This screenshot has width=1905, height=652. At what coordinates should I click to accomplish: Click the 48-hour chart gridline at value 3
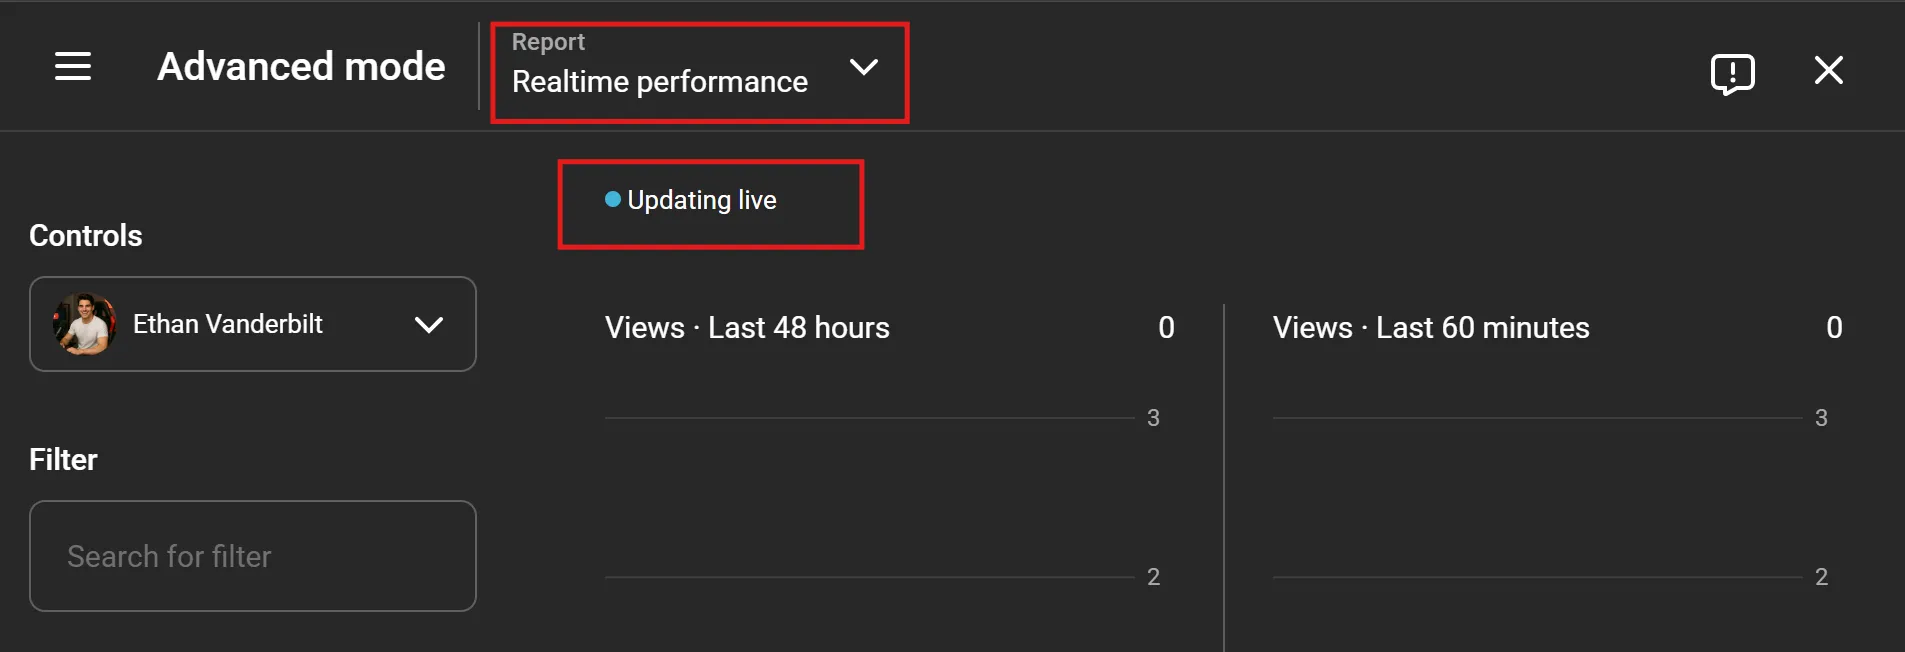[880, 417]
